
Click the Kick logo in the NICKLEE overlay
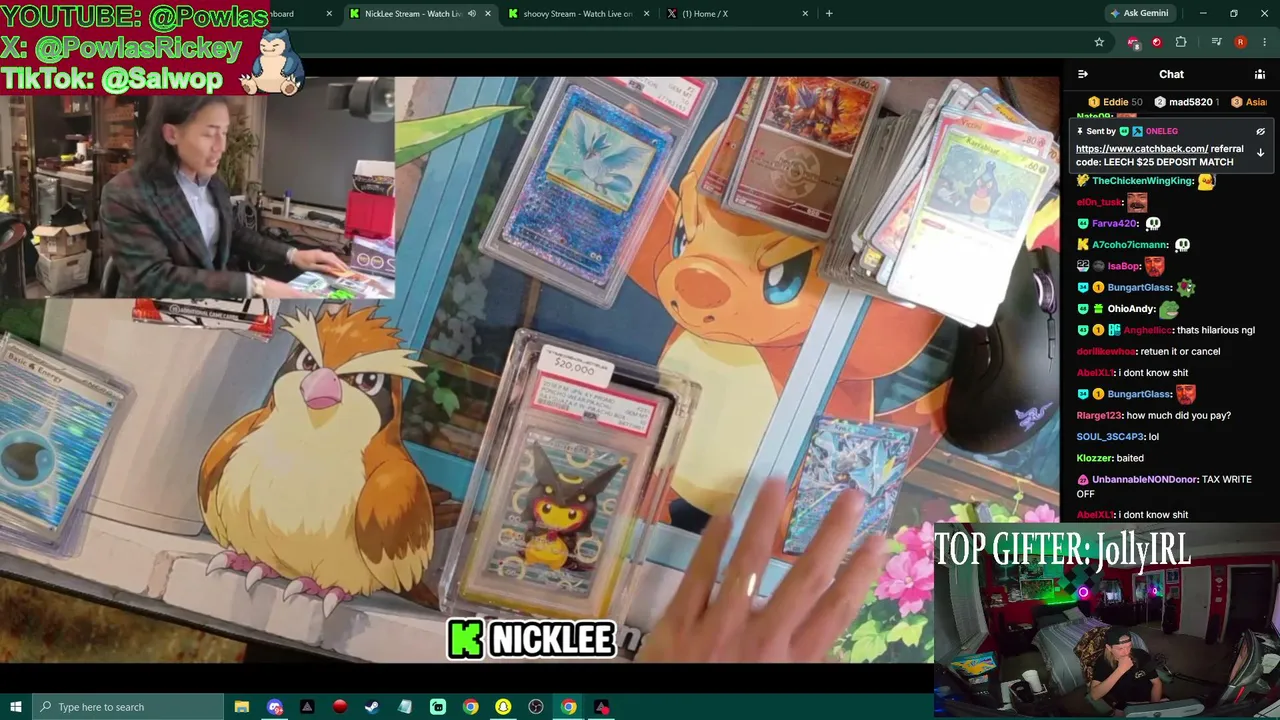[x=466, y=640]
